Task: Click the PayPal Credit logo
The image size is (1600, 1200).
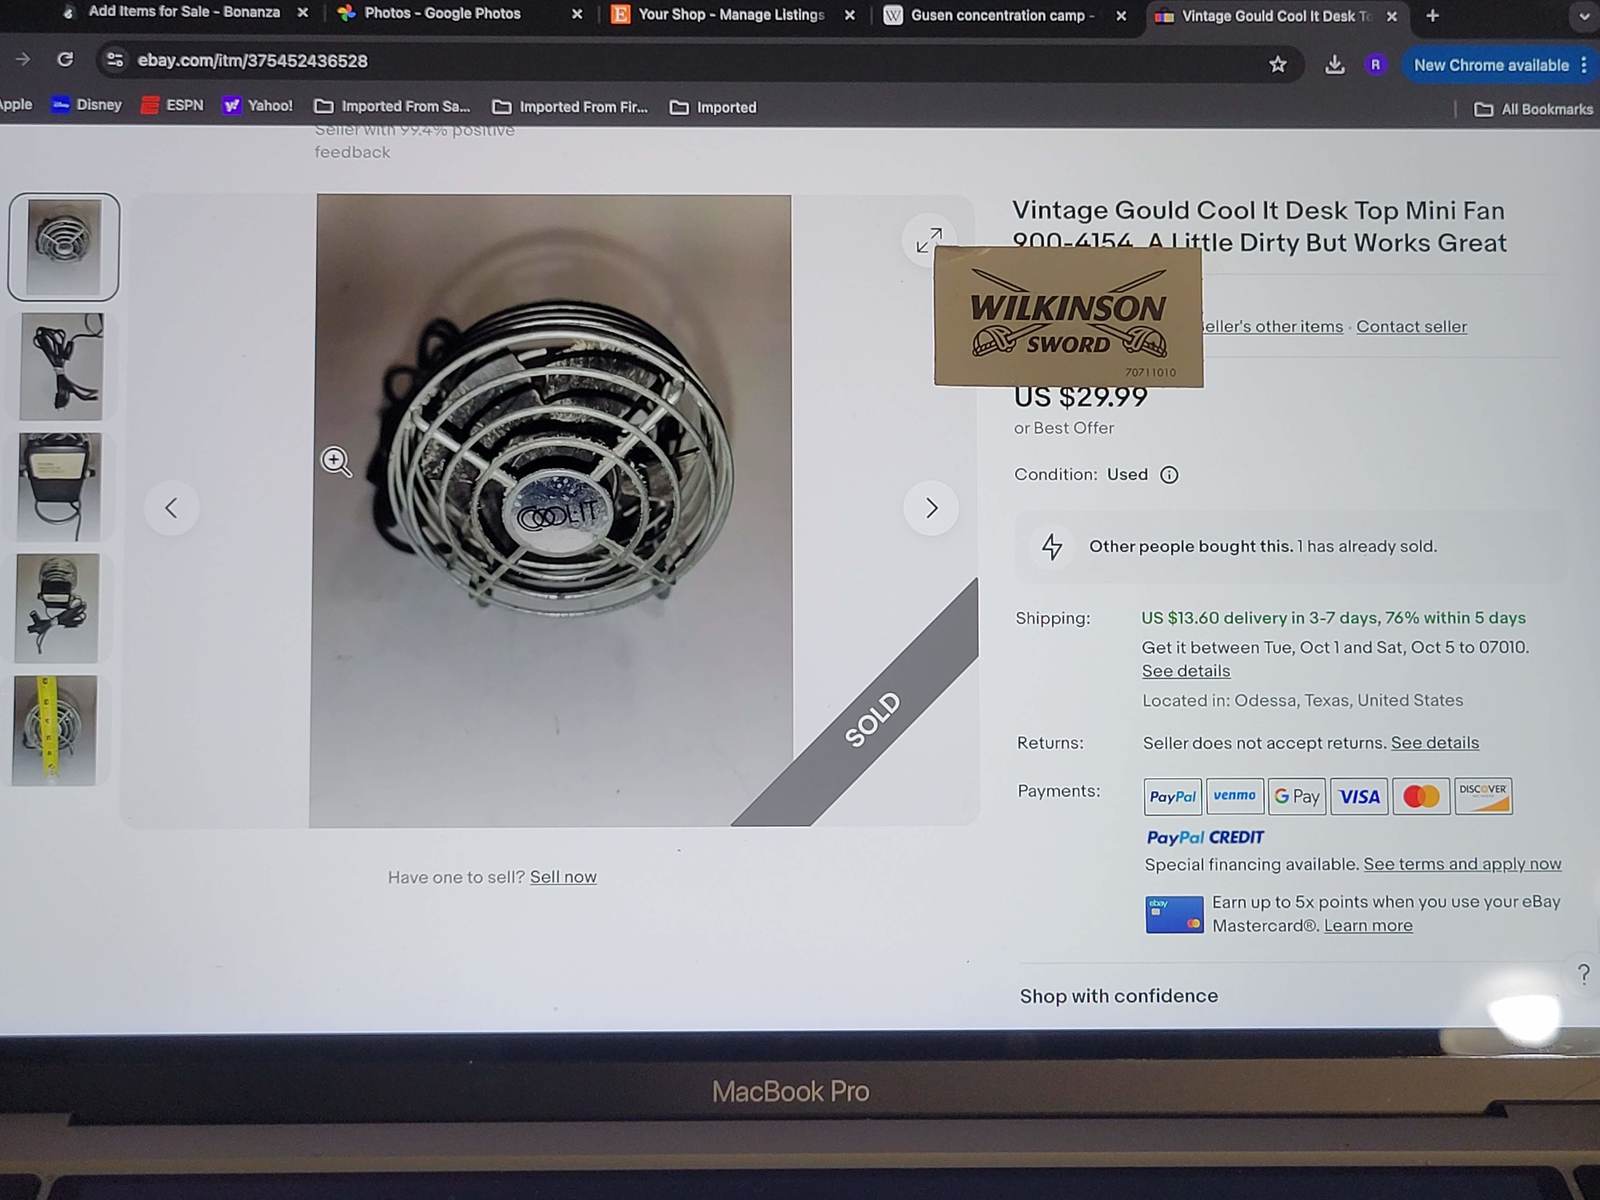Action: coord(1205,838)
